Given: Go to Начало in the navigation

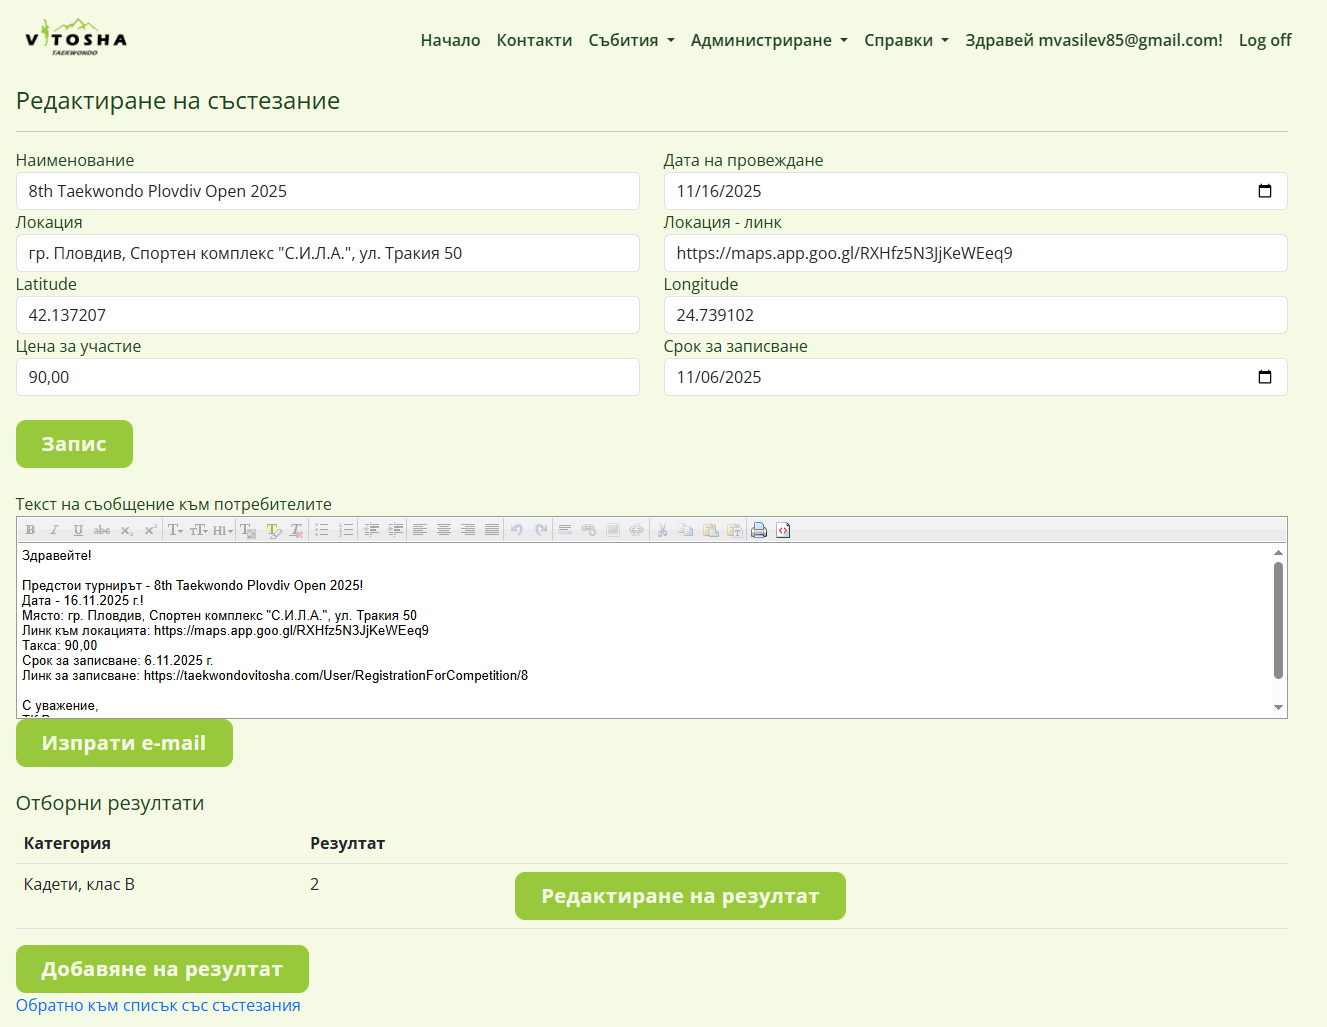Looking at the screenshot, I should [x=450, y=40].
